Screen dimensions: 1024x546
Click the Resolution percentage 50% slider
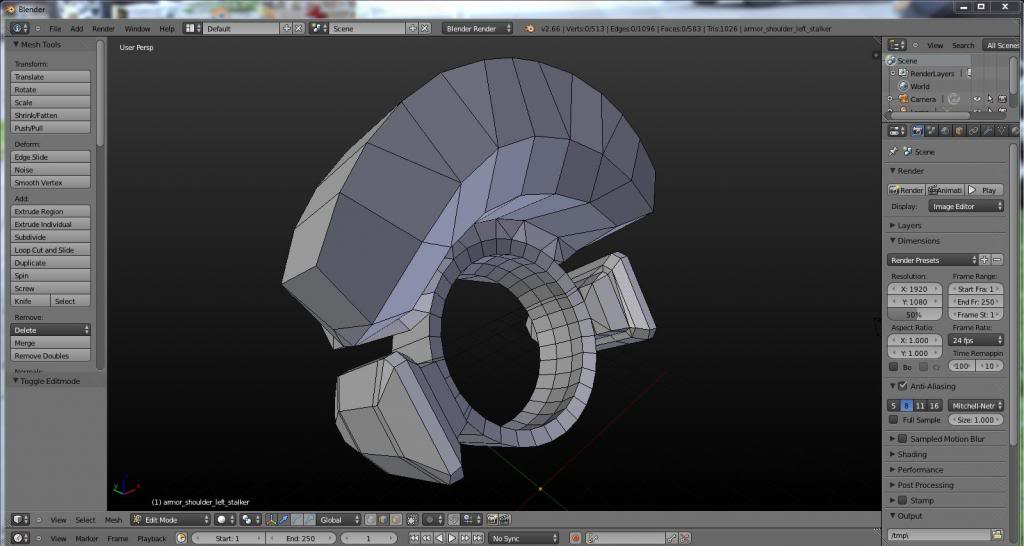[x=914, y=314]
